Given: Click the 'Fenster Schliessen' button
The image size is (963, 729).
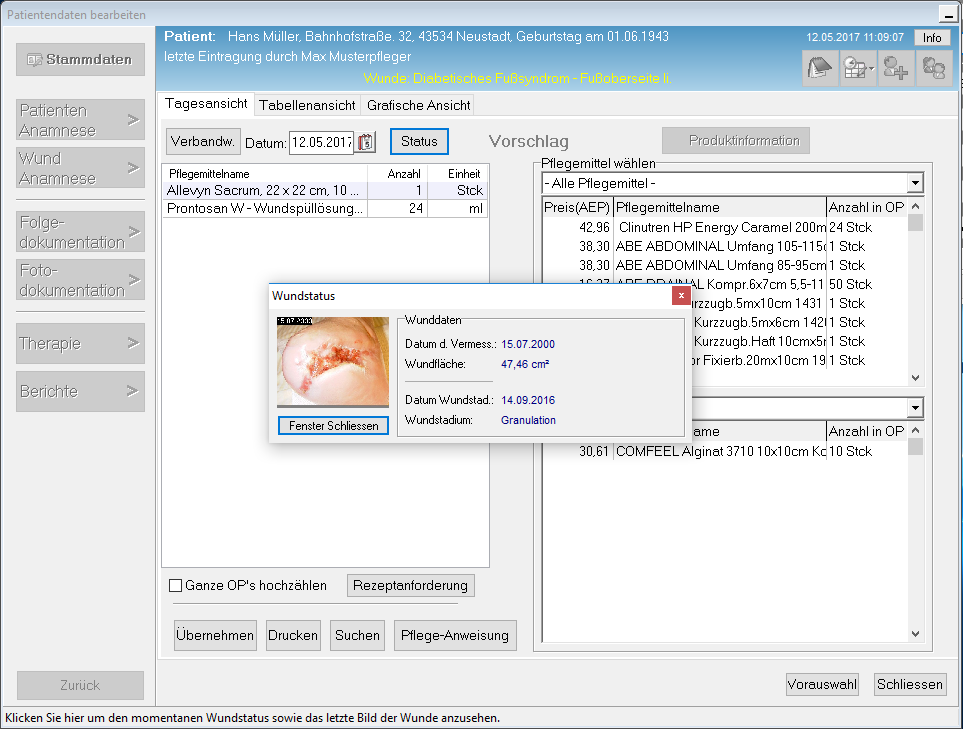Looking at the screenshot, I should [333, 426].
